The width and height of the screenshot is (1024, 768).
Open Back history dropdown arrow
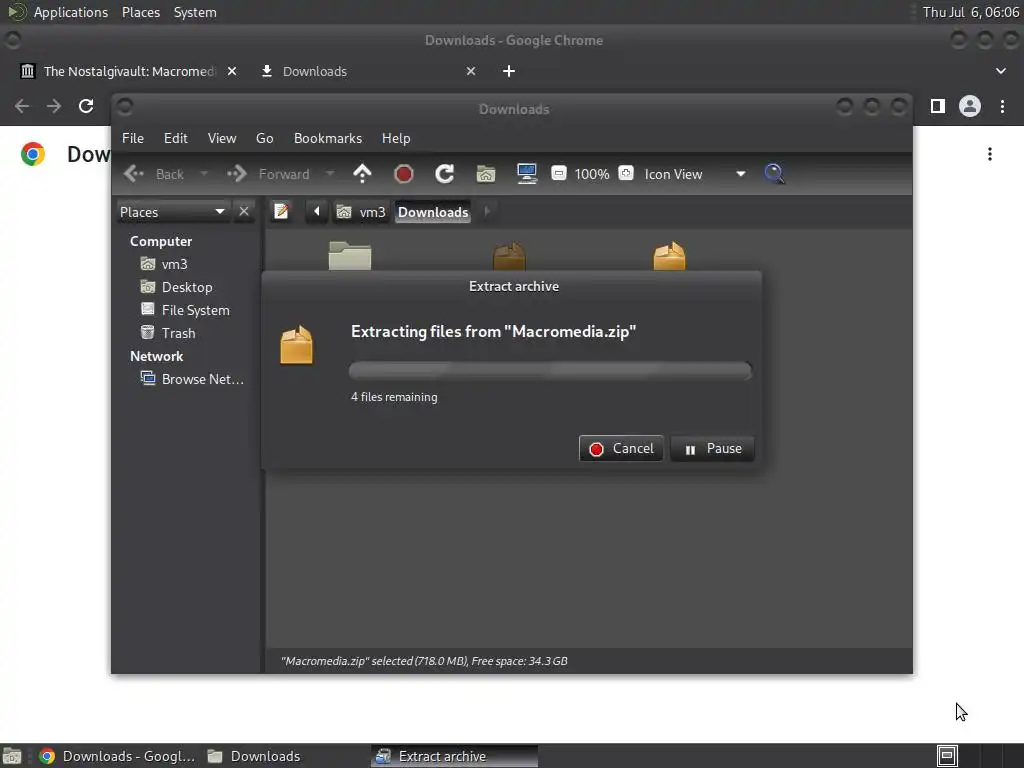[204, 174]
